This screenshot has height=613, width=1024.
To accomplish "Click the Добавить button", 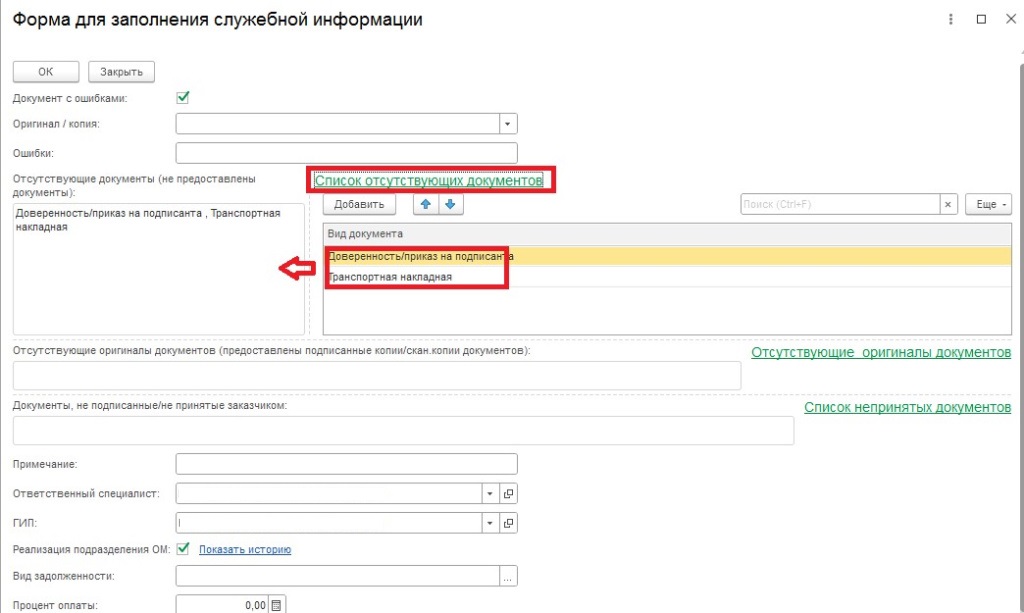I will (359, 204).
